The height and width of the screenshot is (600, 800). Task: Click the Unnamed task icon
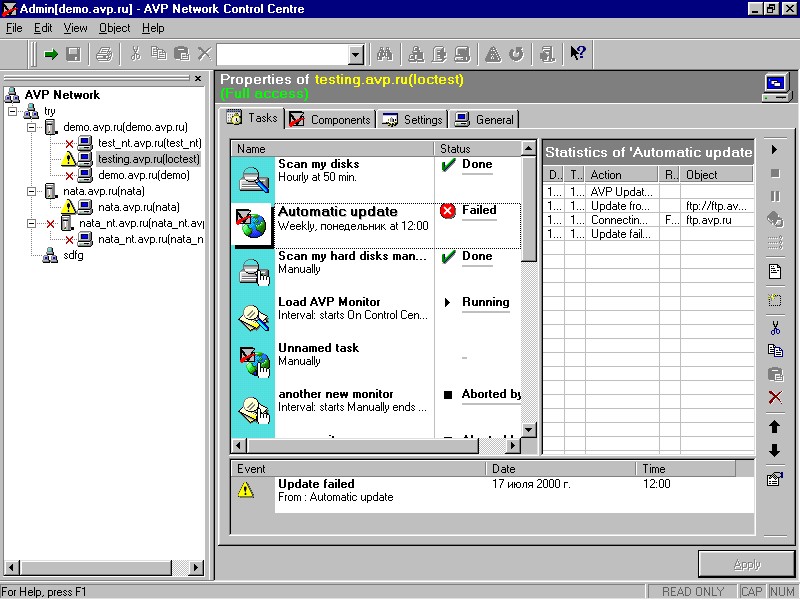pos(255,362)
